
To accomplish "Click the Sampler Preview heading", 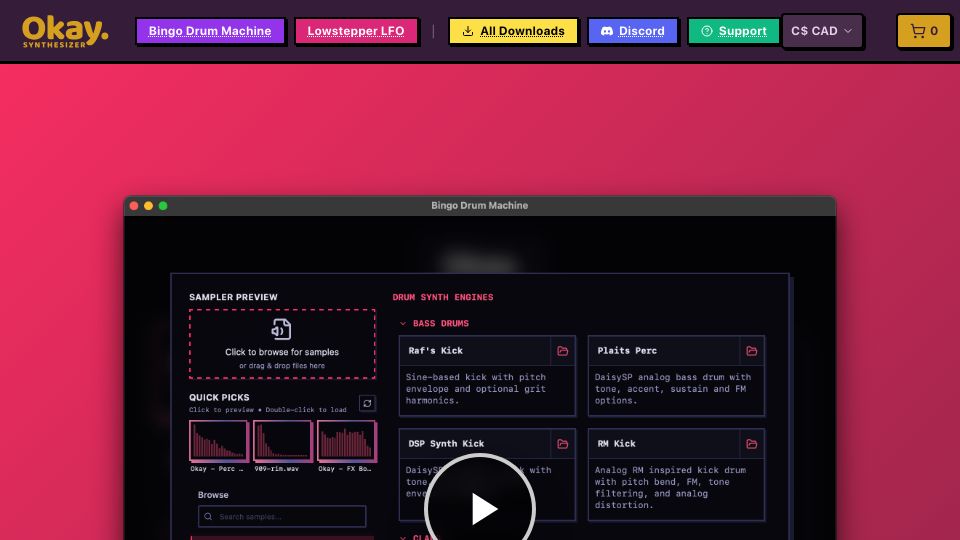I will coord(233,297).
